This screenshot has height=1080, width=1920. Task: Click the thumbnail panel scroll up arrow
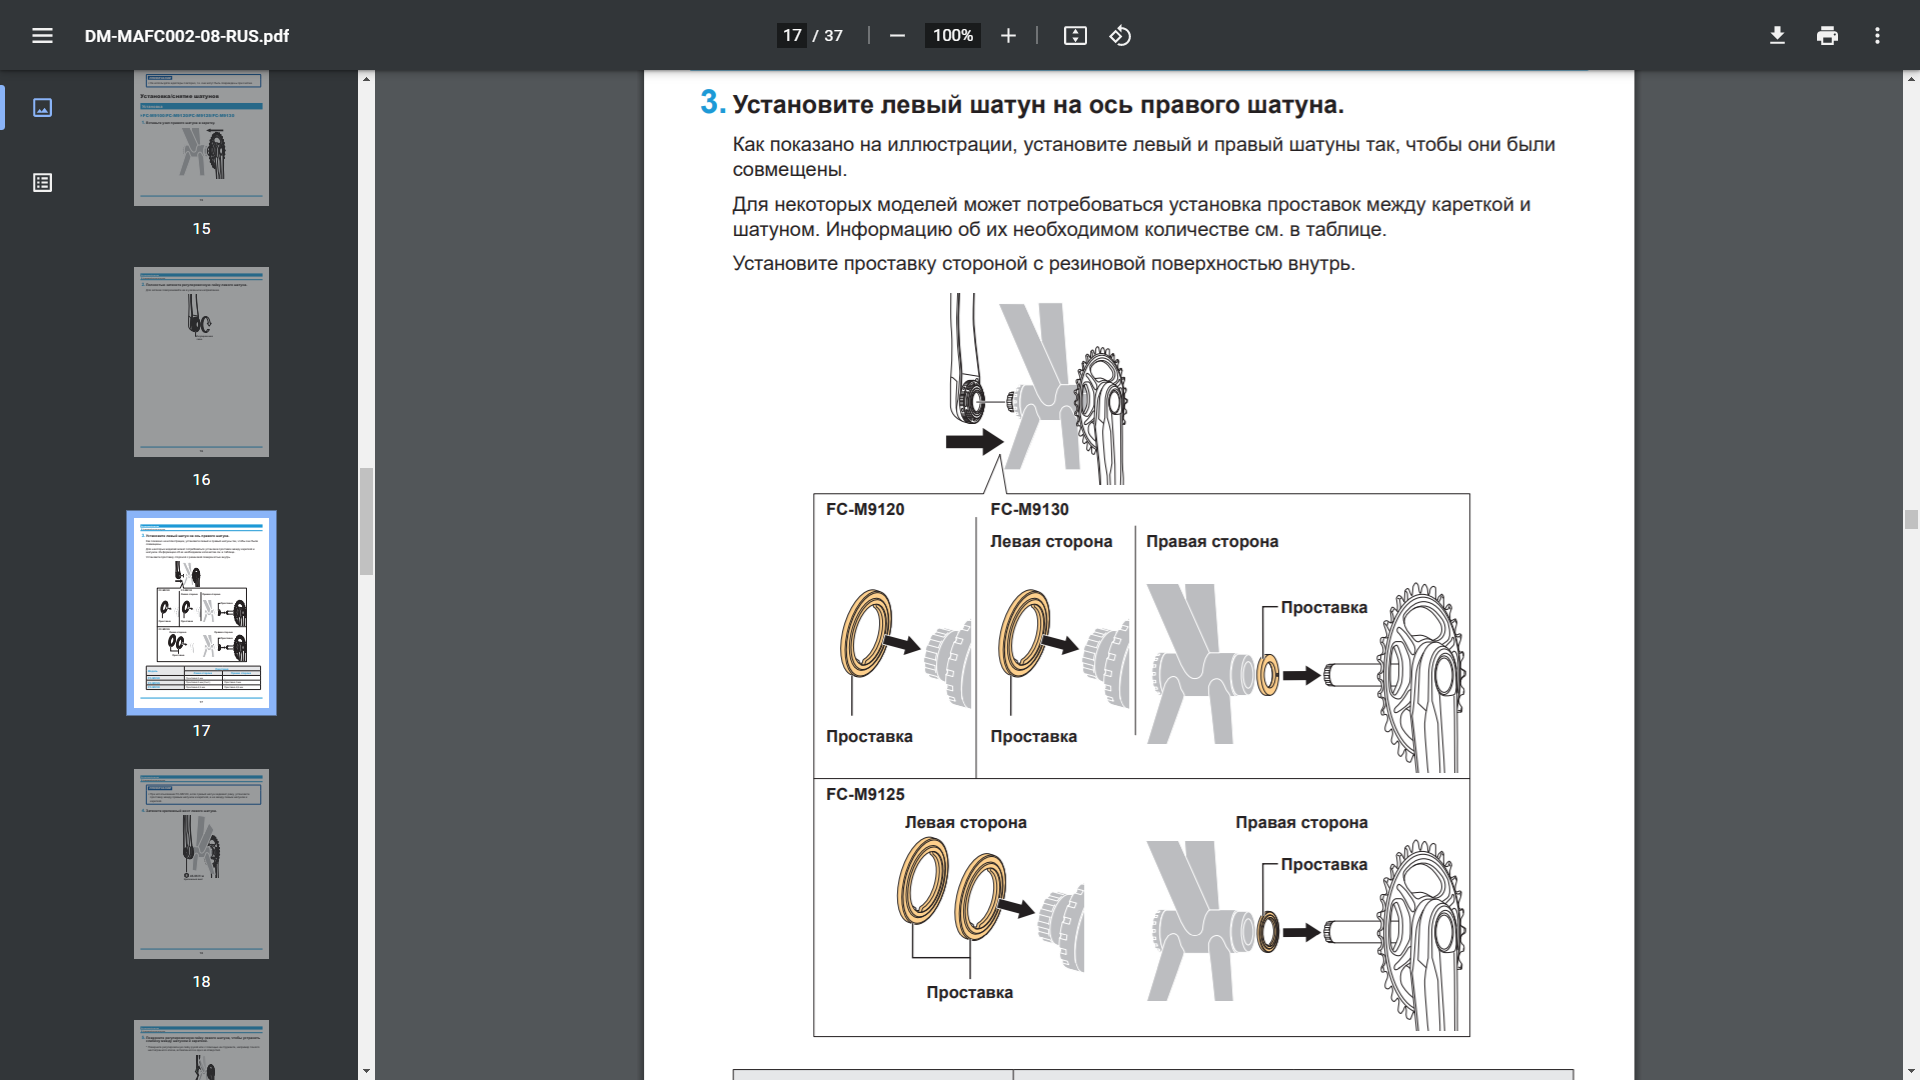[x=366, y=78]
